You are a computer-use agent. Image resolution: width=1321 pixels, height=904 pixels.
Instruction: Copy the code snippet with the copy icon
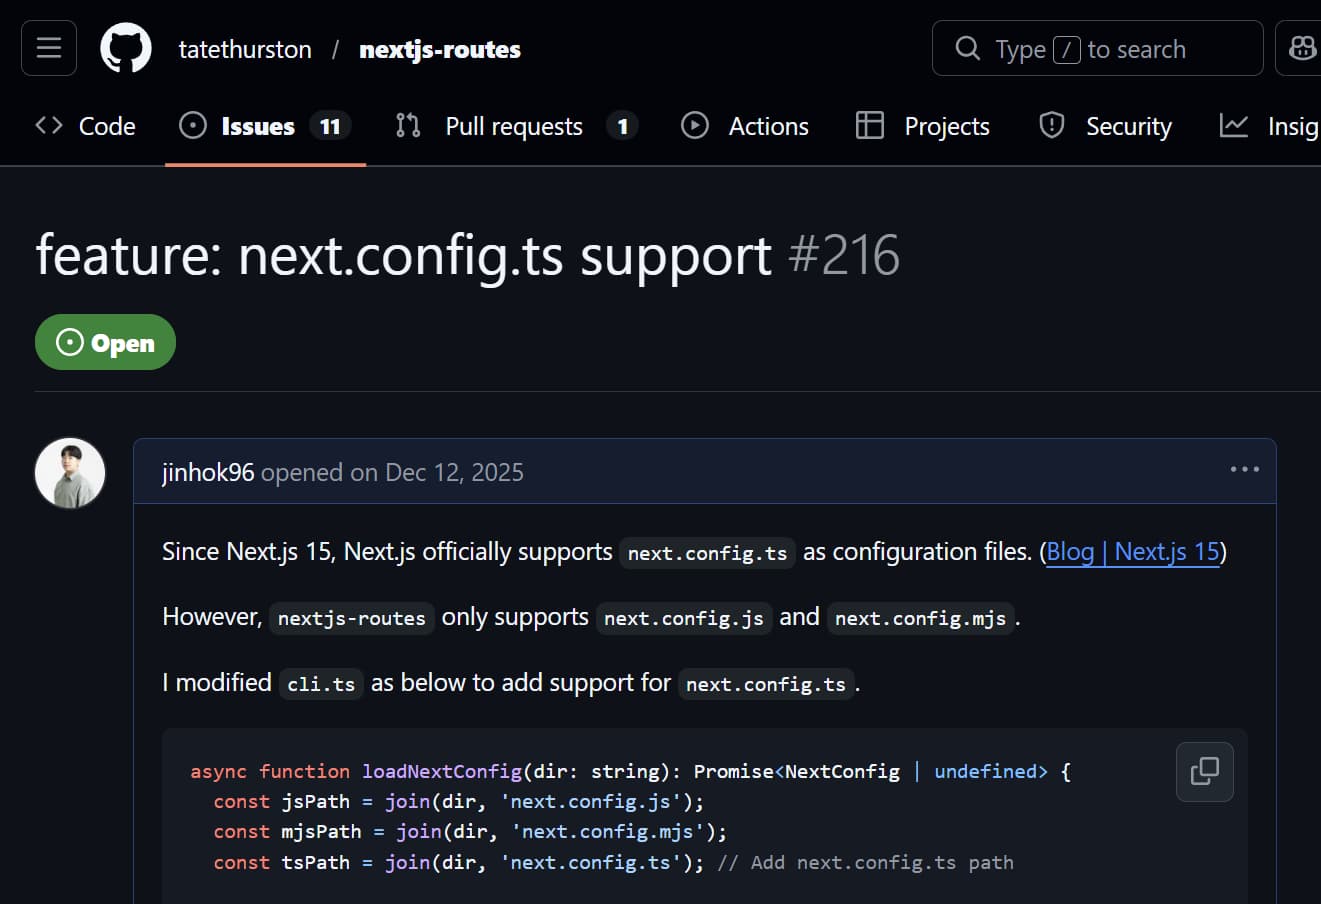[1204, 771]
